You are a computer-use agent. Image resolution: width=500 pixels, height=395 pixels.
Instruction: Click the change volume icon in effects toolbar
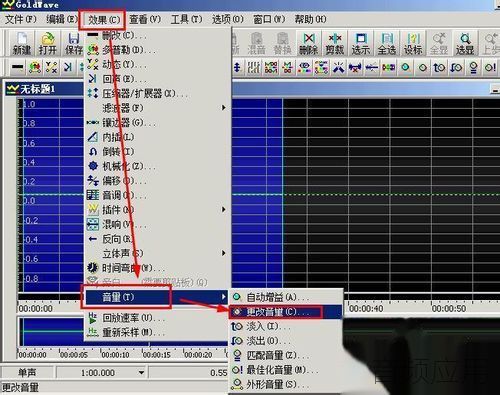tap(423, 68)
